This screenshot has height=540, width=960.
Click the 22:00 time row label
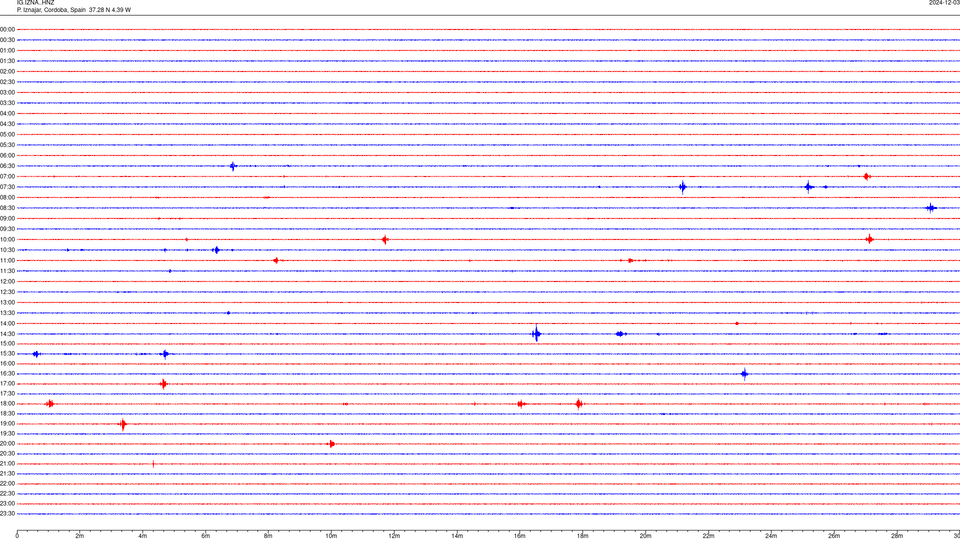click(7, 484)
